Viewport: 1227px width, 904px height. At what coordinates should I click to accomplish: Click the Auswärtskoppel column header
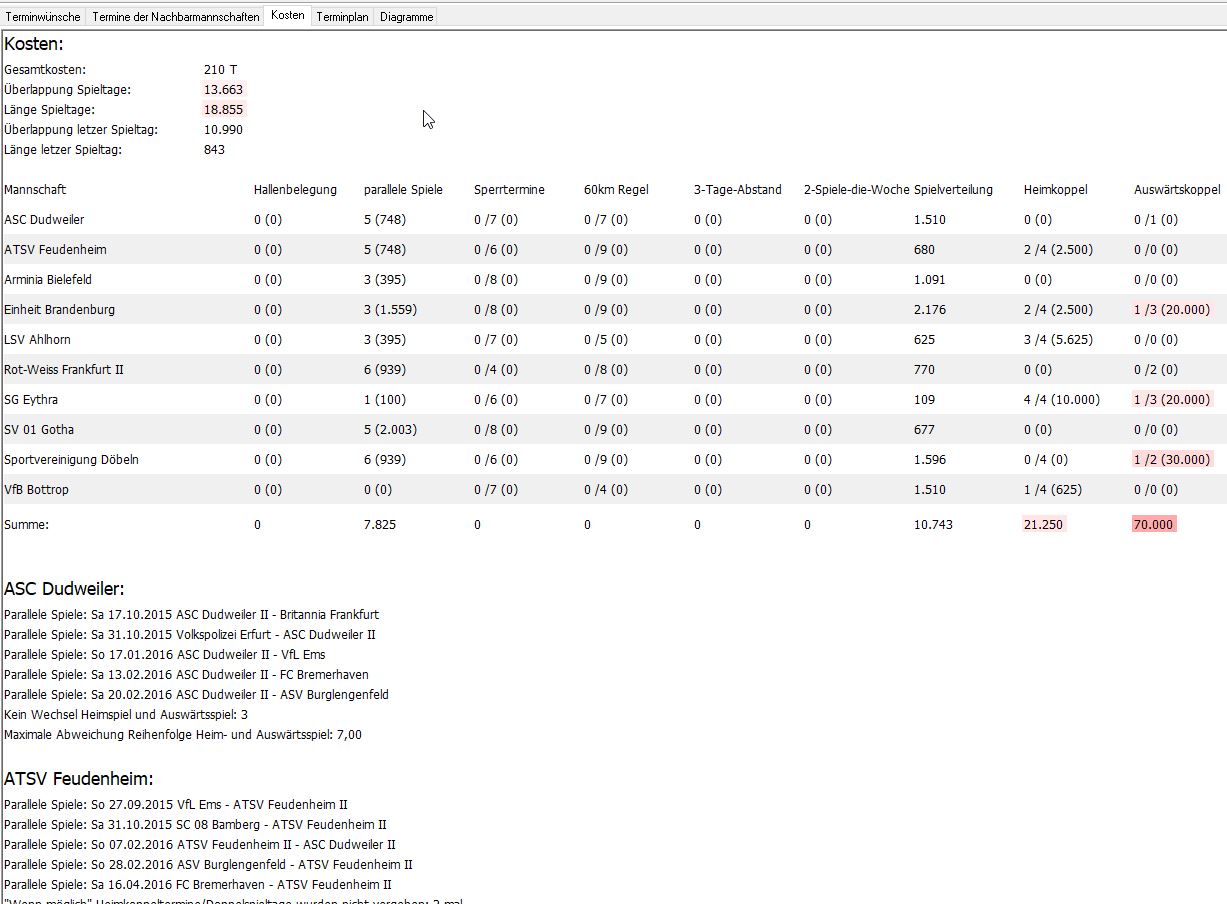point(1177,190)
